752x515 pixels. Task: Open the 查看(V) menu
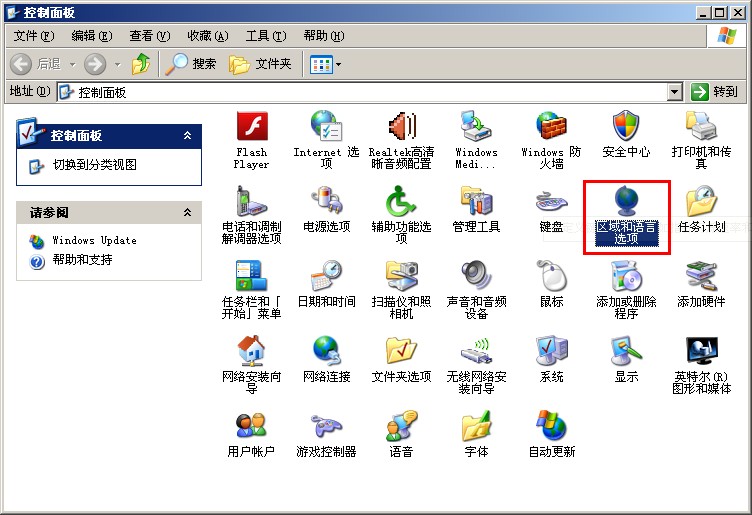pyautogui.click(x=148, y=36)
